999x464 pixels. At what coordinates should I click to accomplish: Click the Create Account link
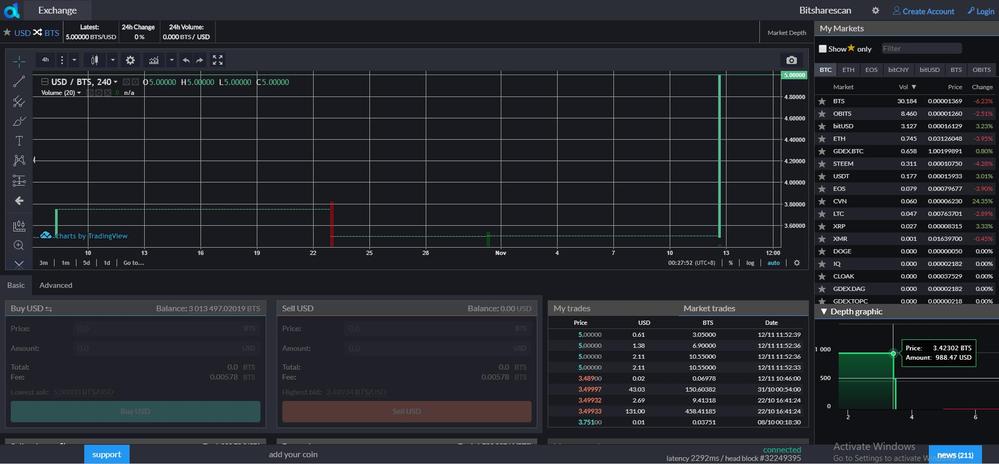(x=923, y=11)
